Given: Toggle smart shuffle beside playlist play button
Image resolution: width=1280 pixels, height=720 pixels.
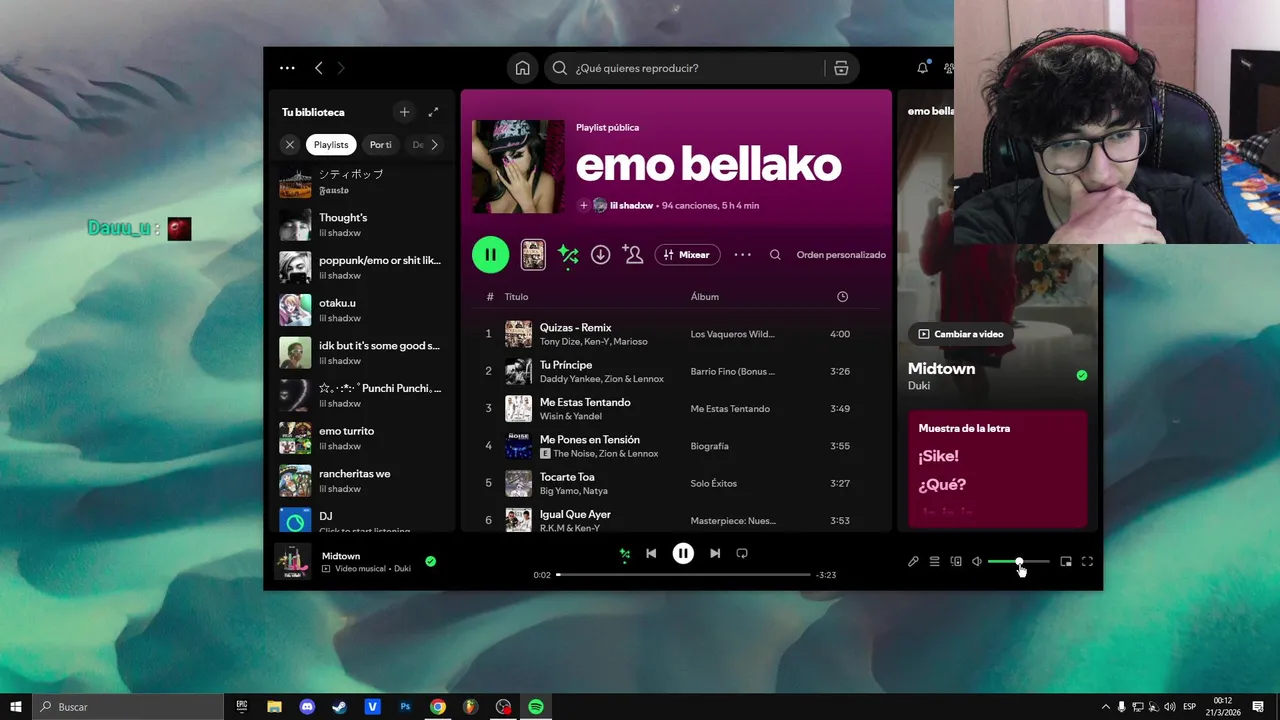Looking at the screenshot, I should tap(568, 255).
